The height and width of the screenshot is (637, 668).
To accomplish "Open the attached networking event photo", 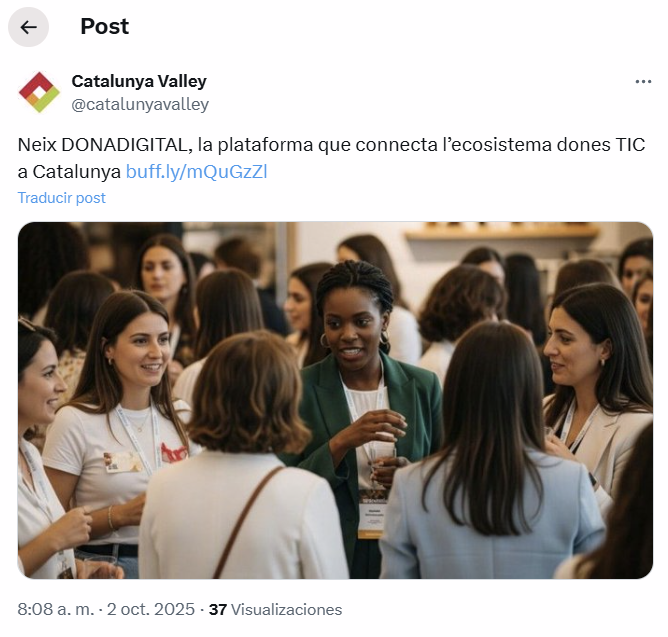I will point(335,400).
